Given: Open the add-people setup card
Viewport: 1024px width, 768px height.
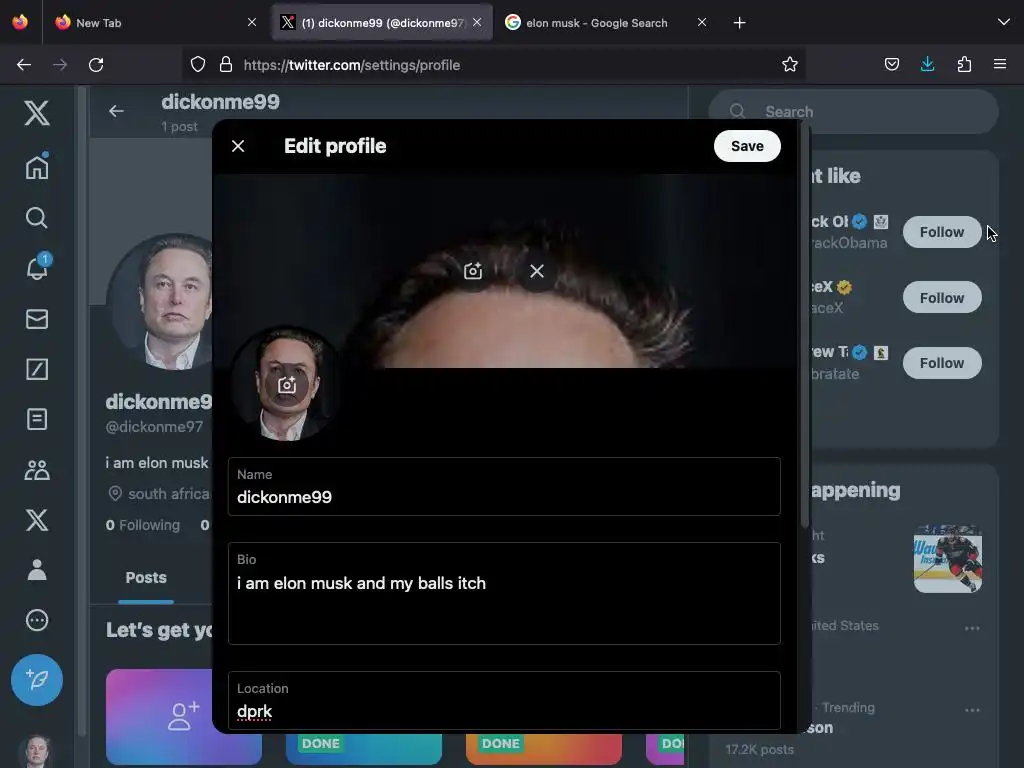Looking at the screenshot, I should pos(184,716).
